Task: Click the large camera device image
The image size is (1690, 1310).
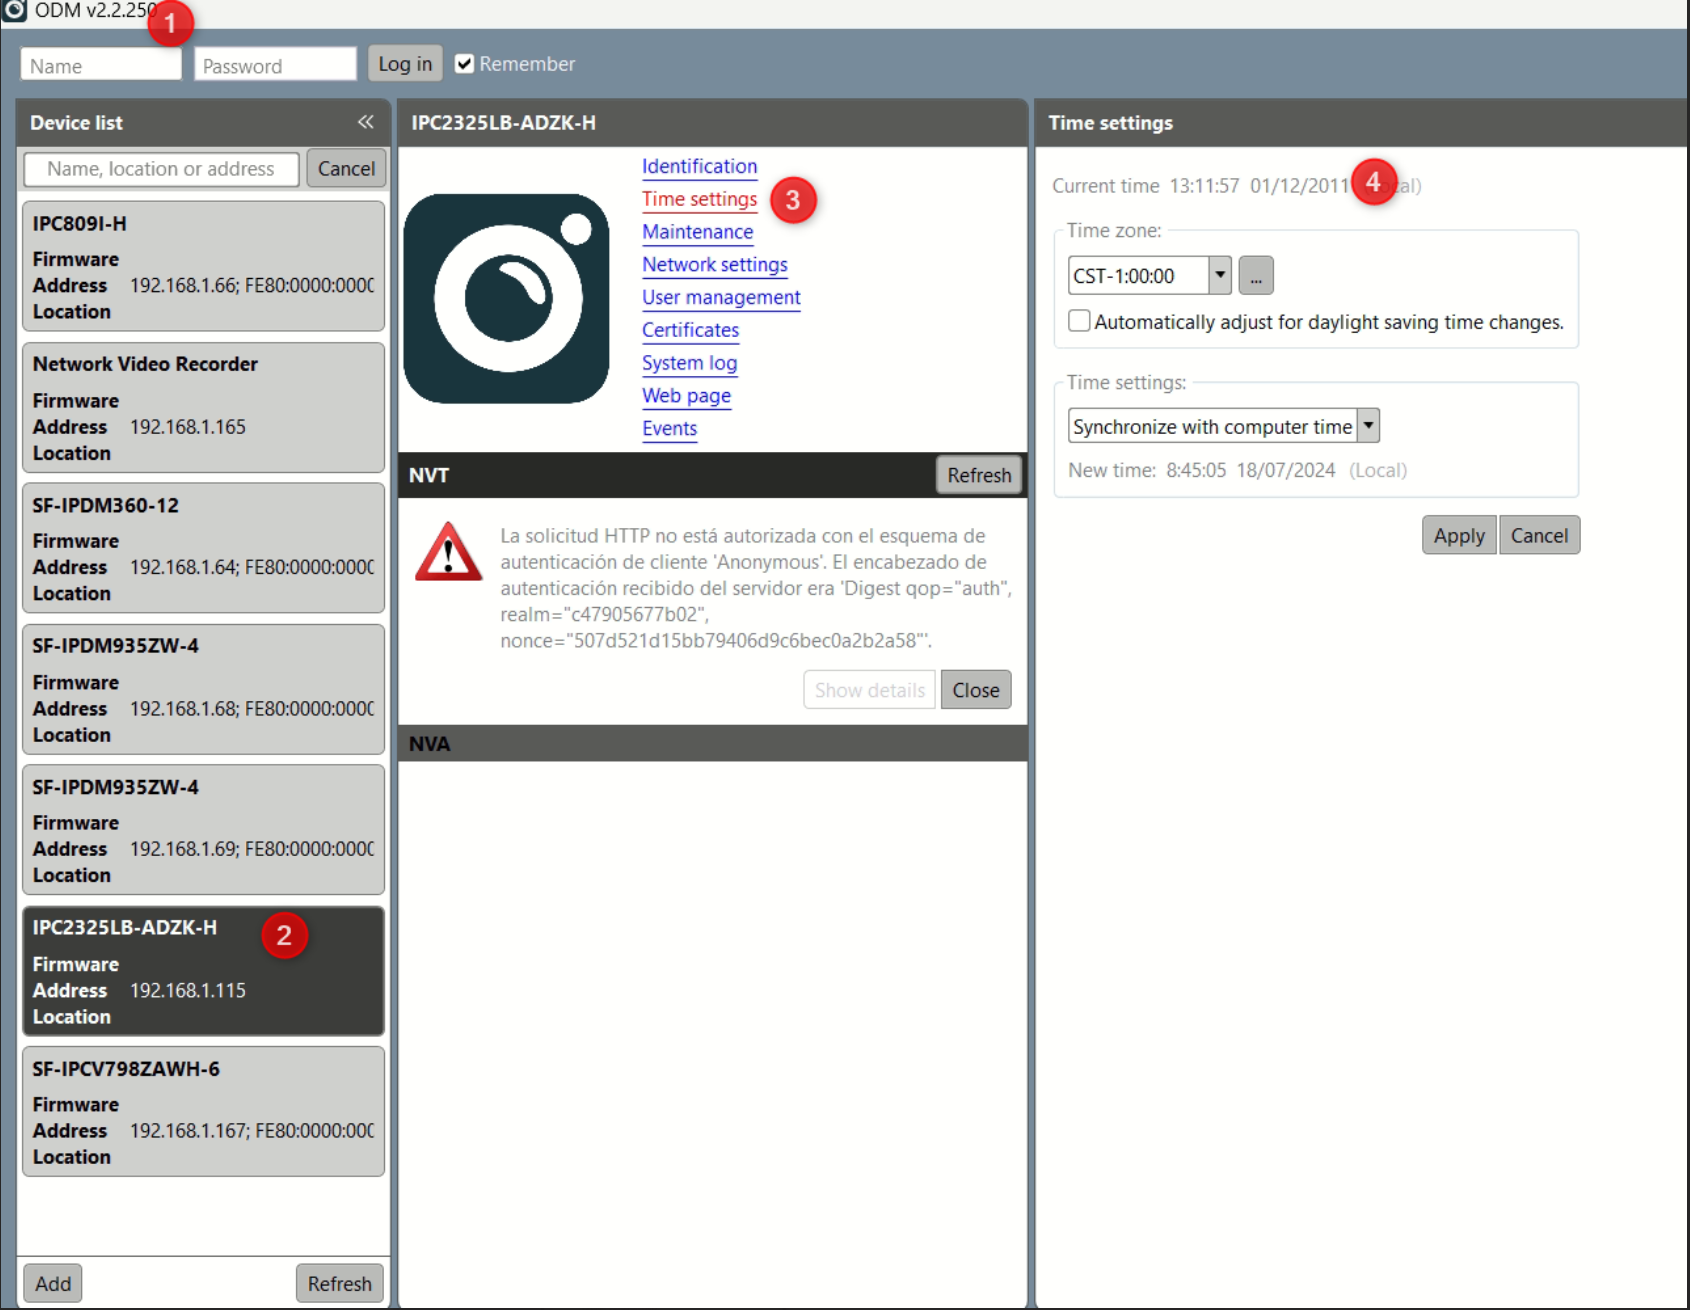Action: [x=506, y=299]
